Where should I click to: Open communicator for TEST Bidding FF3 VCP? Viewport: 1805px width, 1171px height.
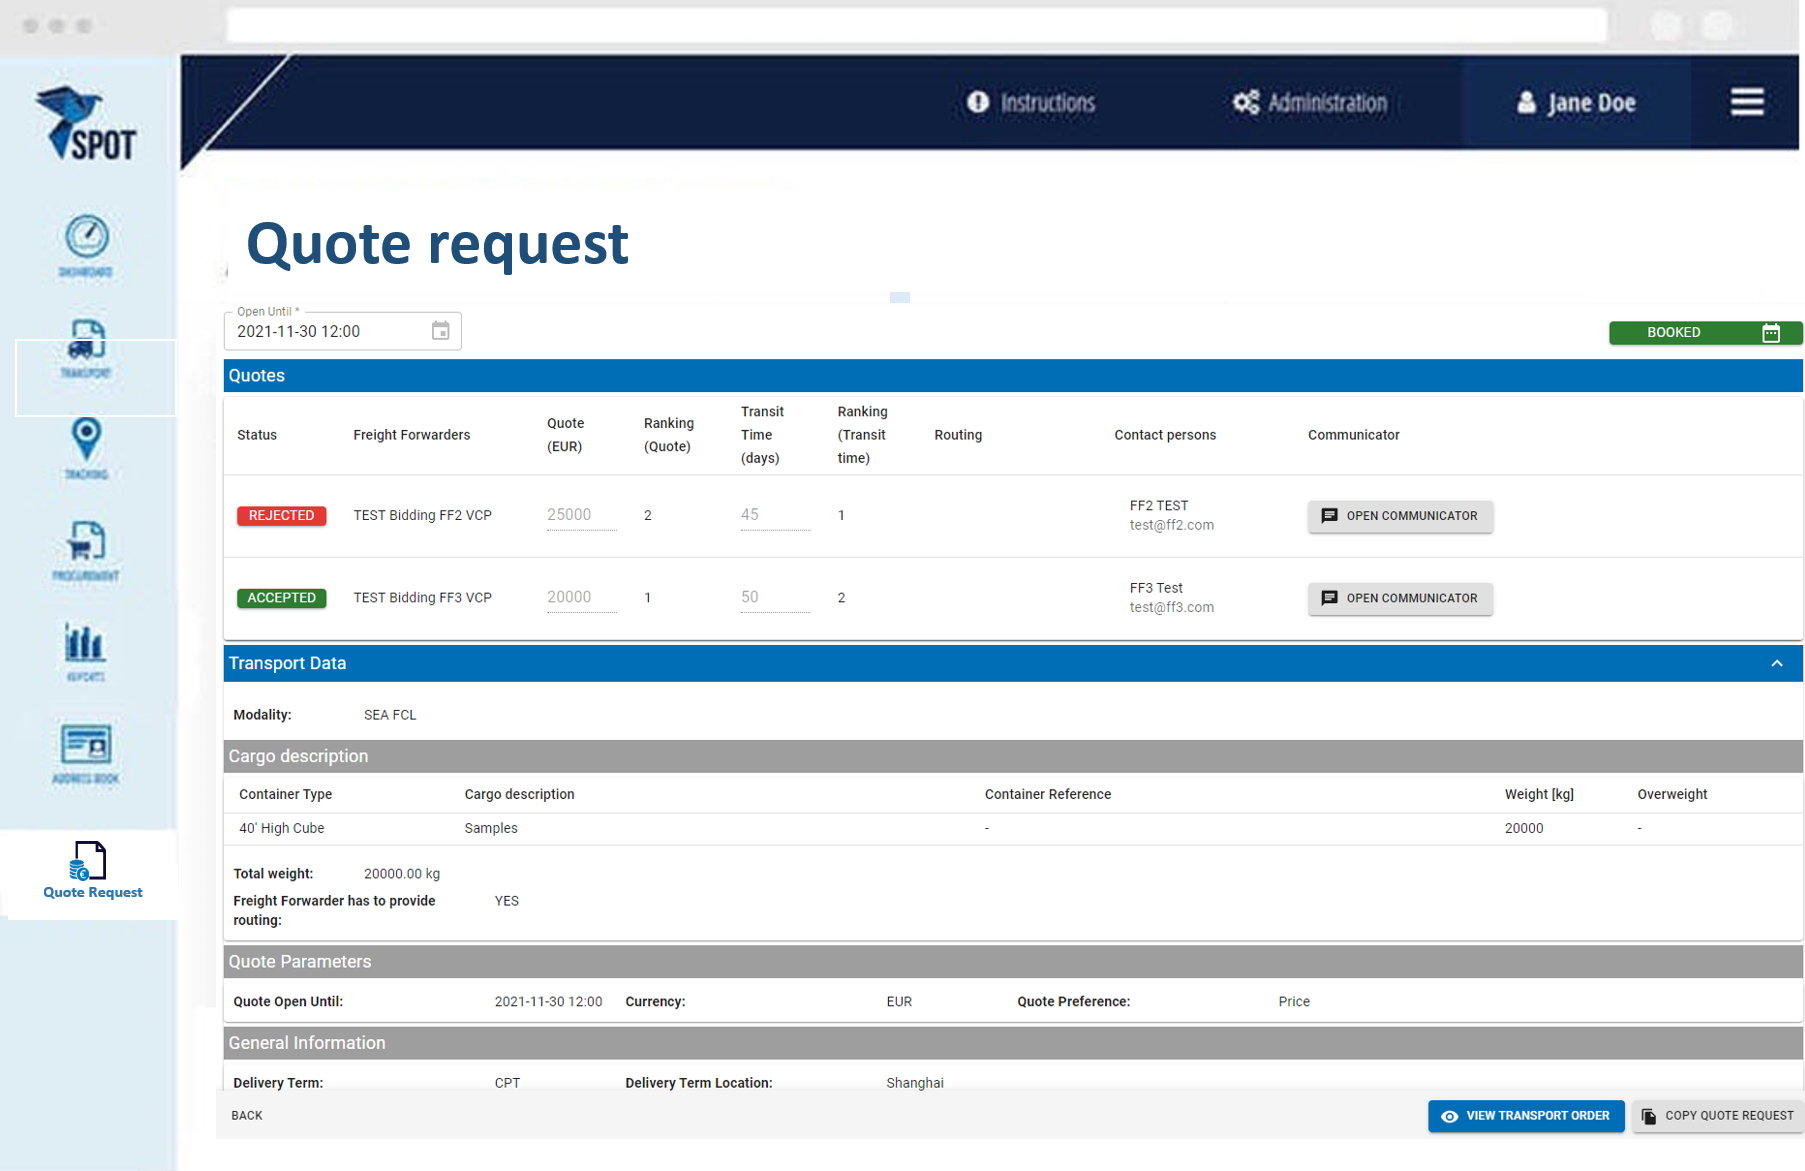click(1399, 598)
